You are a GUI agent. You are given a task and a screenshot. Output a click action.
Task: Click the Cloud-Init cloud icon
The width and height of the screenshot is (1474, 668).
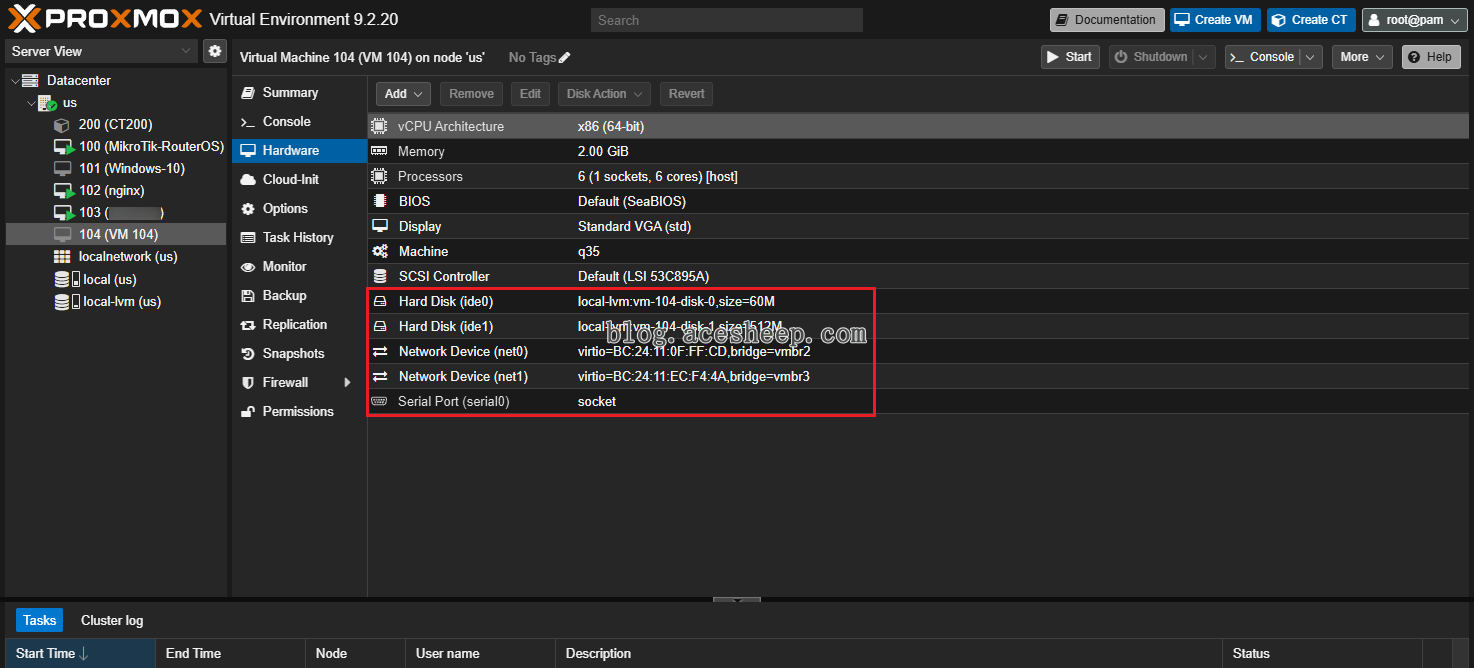[248, 180]
